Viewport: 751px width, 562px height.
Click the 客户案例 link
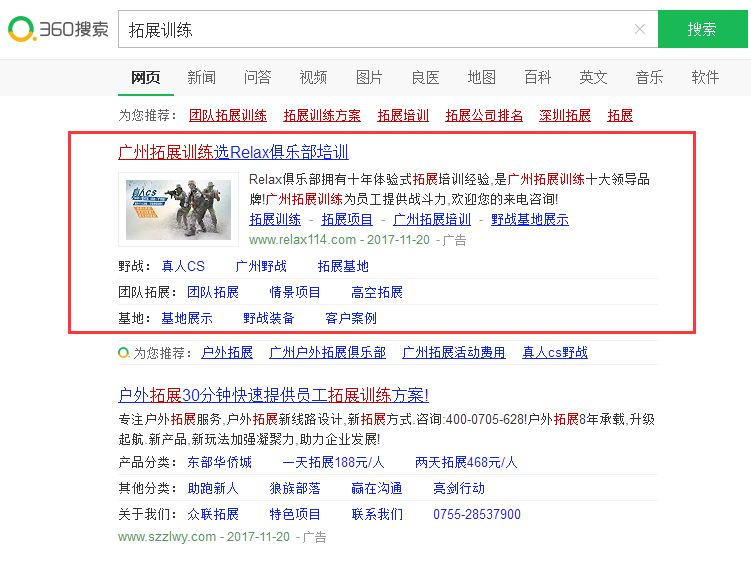[x=351, y=318]
